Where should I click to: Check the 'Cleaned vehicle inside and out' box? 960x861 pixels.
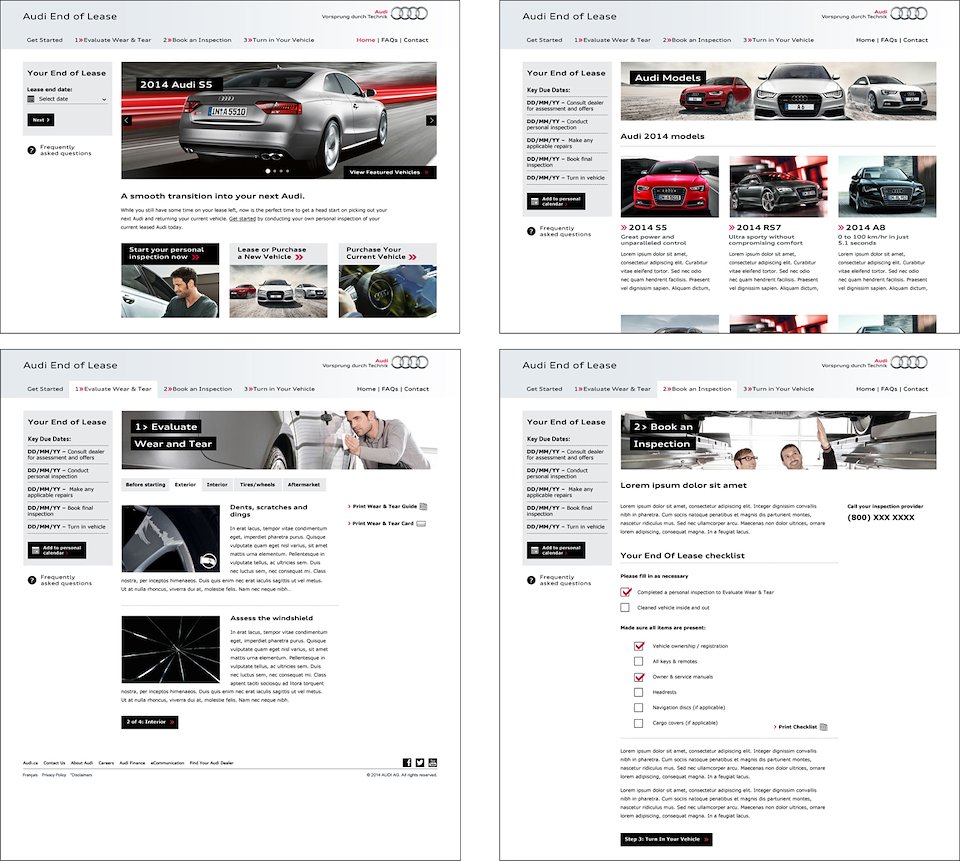[x=625, y=607]
